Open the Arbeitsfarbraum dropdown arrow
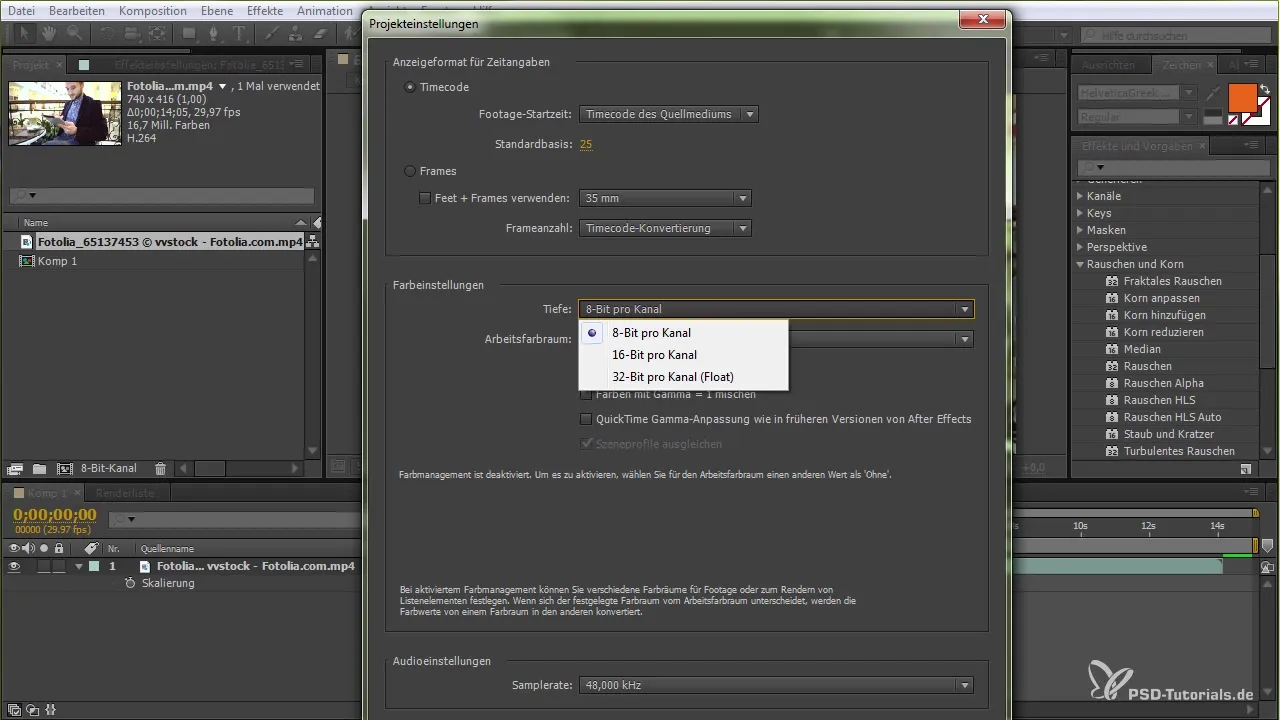This screenshot has width=1280, height=720. click(965, 339)
